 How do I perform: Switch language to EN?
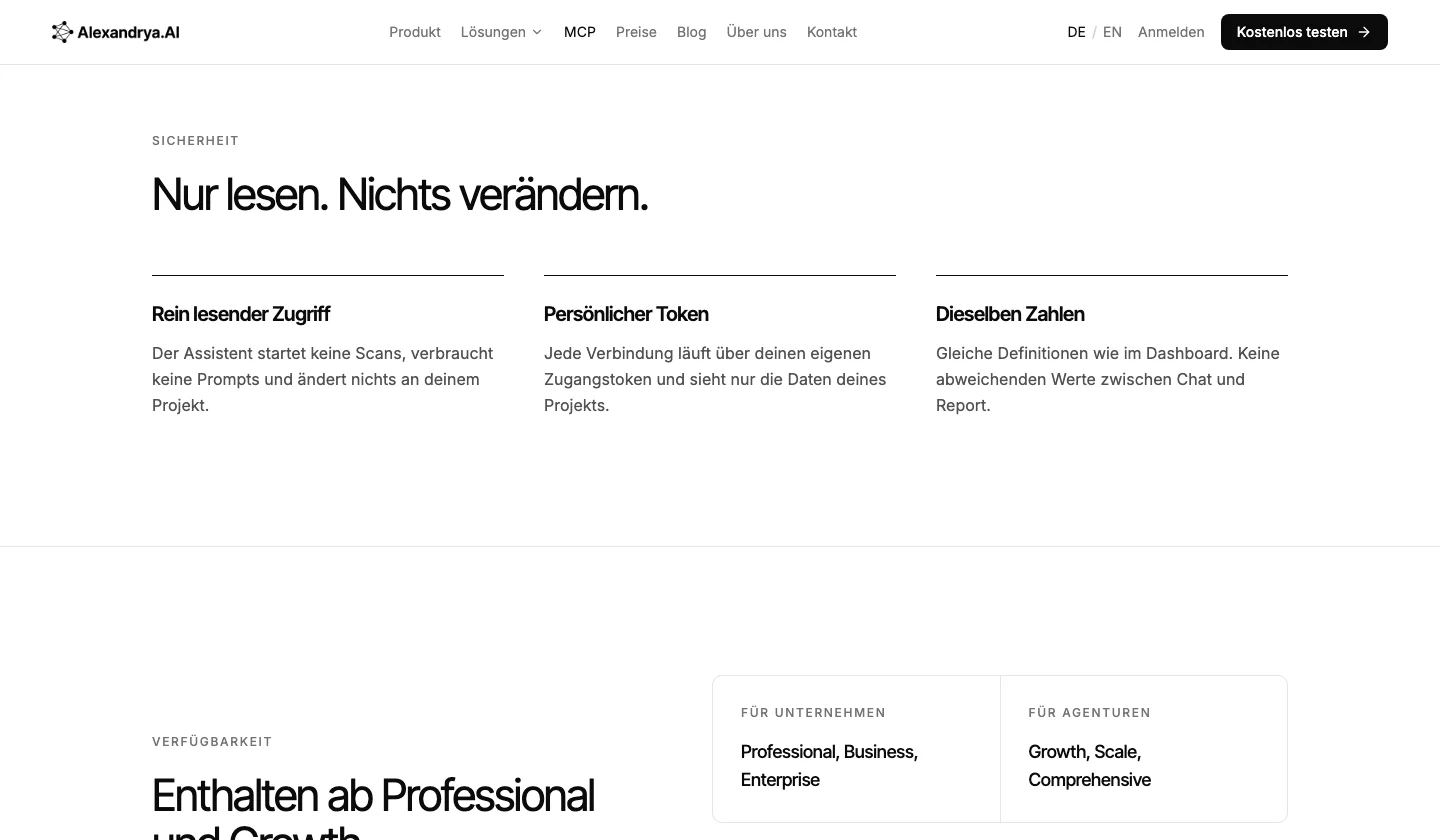tap(1112, 32)
